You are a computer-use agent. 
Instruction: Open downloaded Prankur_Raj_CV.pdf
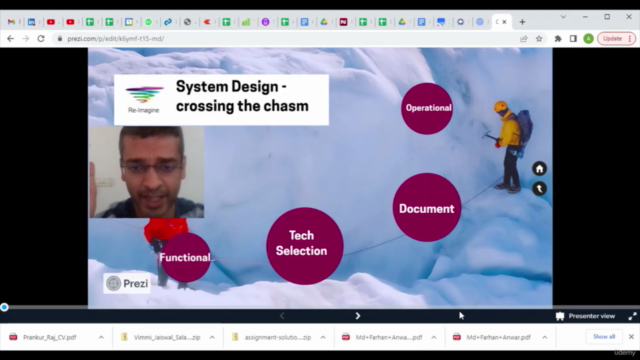pyautogui.click(x=50, y=338)
